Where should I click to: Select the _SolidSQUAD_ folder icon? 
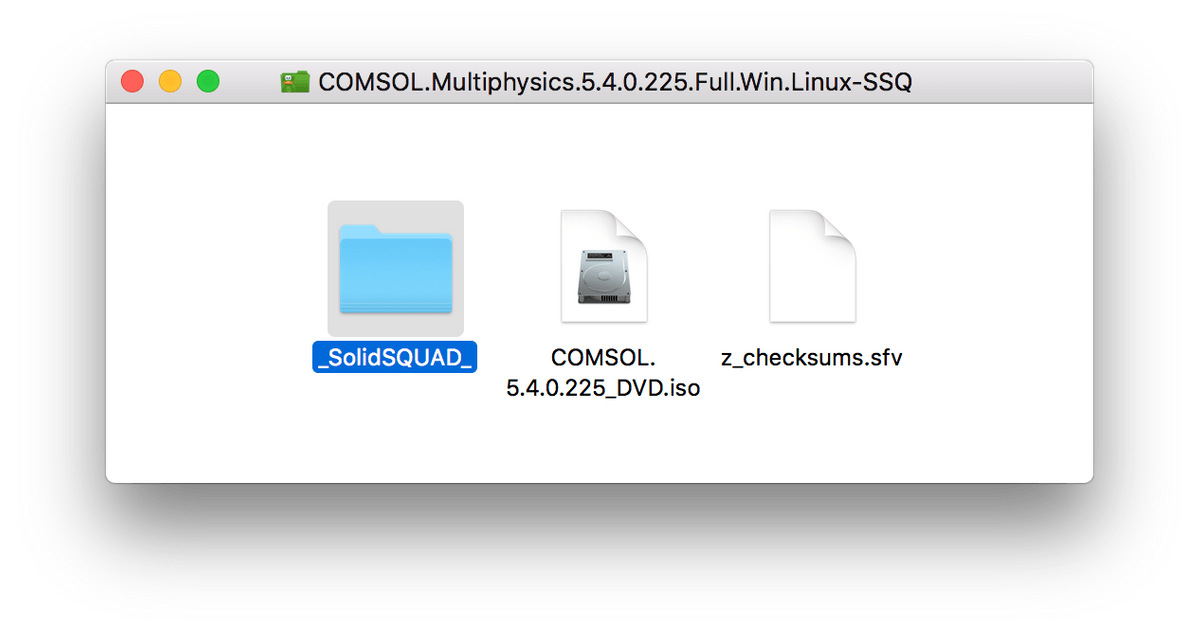coord(396,270)
